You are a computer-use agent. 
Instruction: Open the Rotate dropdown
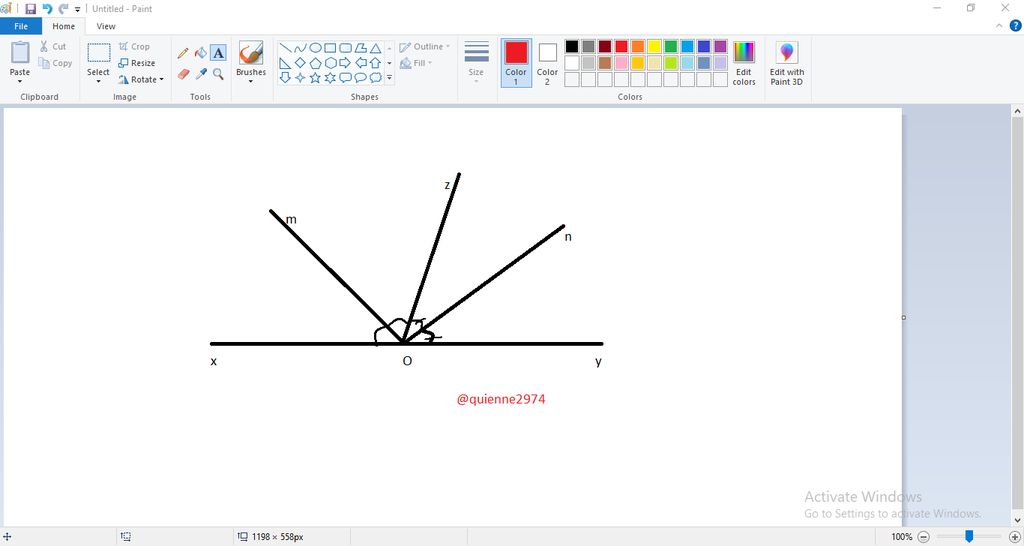click(x=141, y=80)
